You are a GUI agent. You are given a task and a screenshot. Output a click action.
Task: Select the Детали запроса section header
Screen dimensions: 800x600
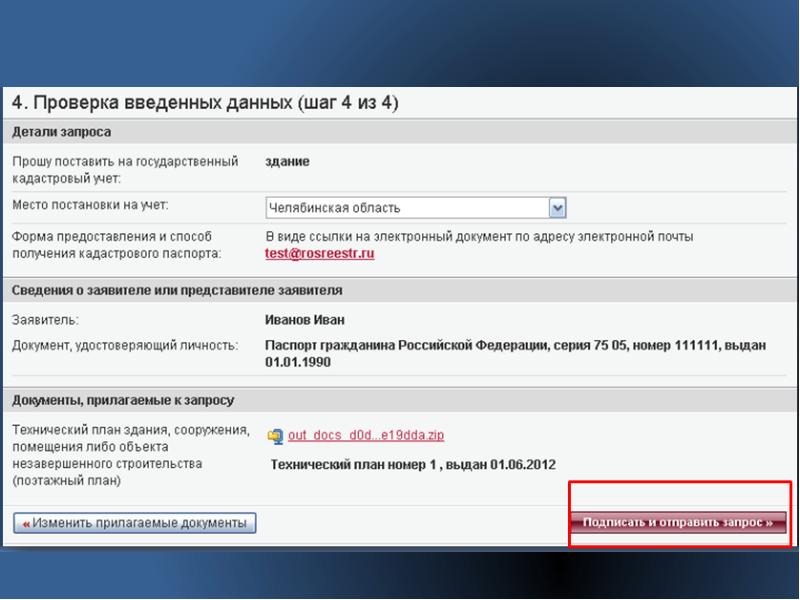point(62,132)
